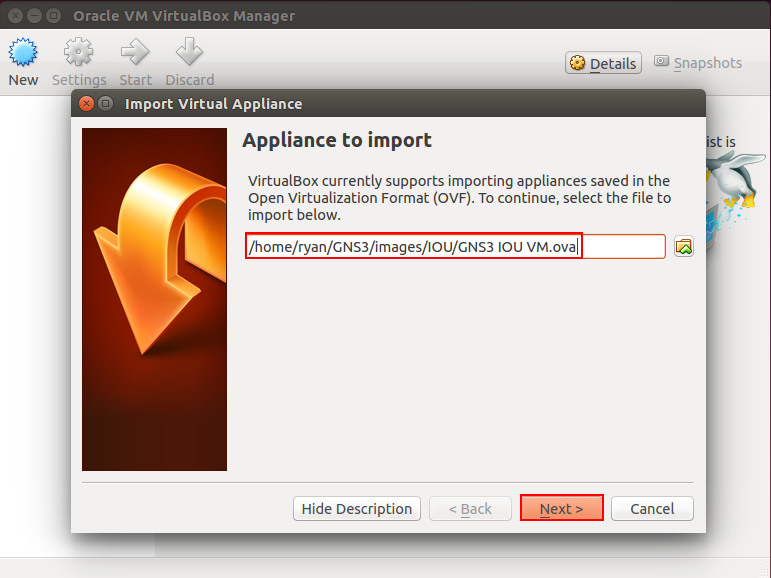Go back with the Back button
The image size is (771, 578).
coord(470,508)
